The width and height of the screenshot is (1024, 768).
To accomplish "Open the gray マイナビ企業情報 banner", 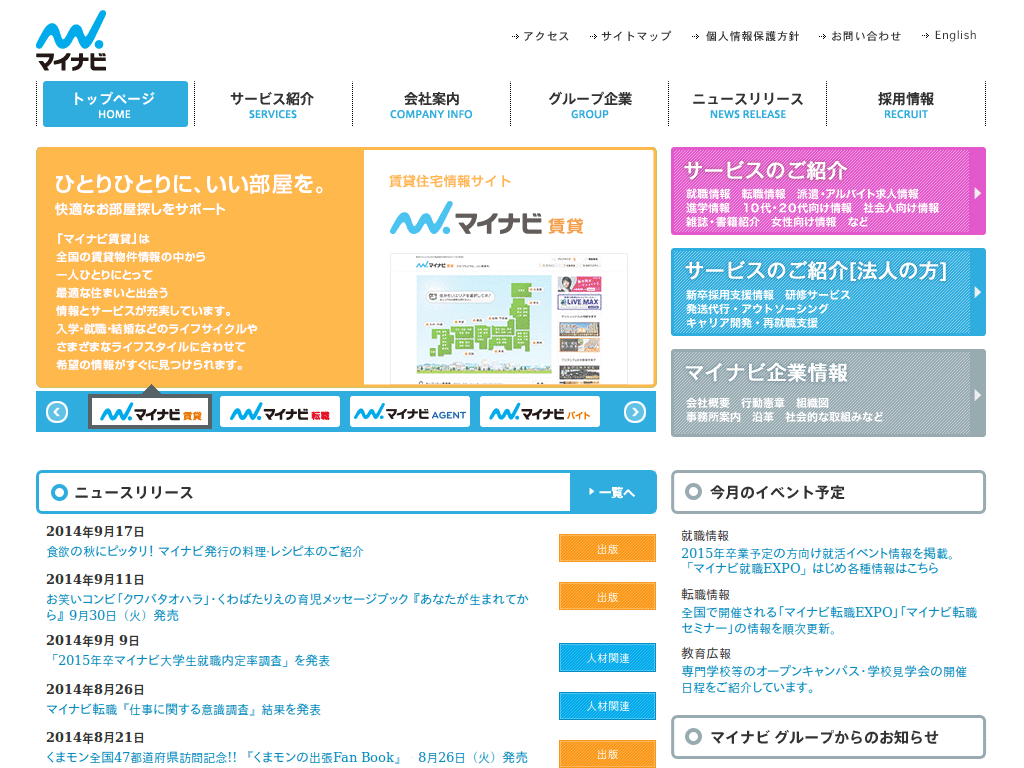I will [828, 393].
